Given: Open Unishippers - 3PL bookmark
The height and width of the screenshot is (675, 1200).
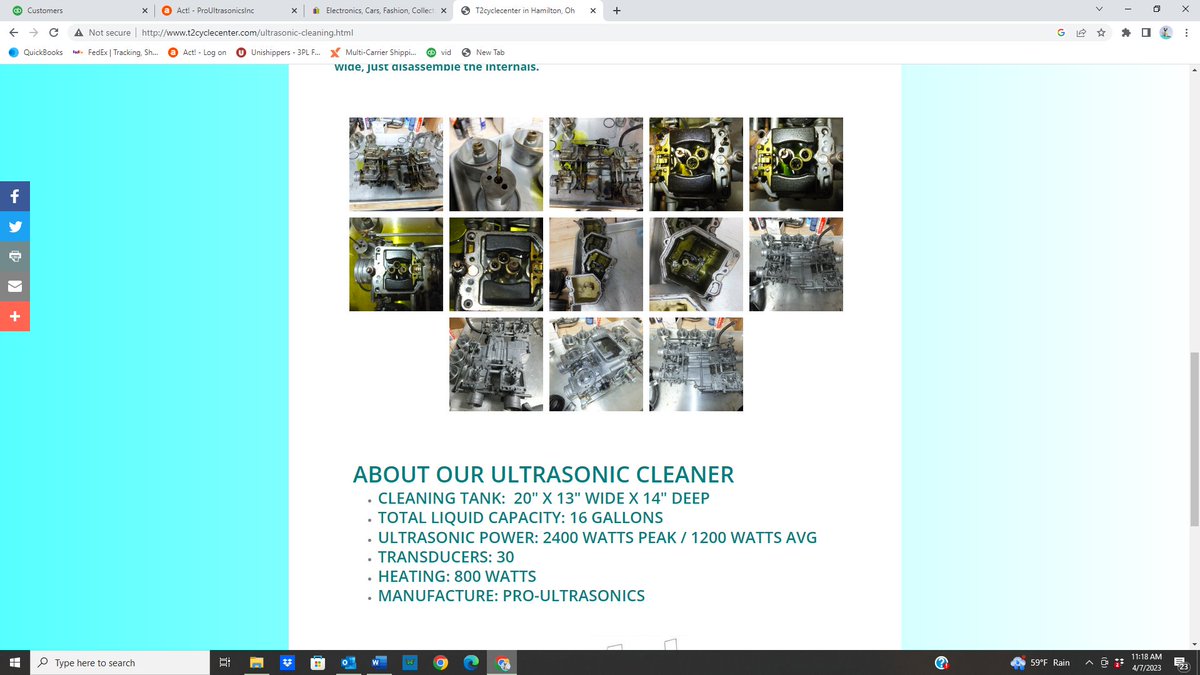Looking at the screenshot, I should click(279, 52).
